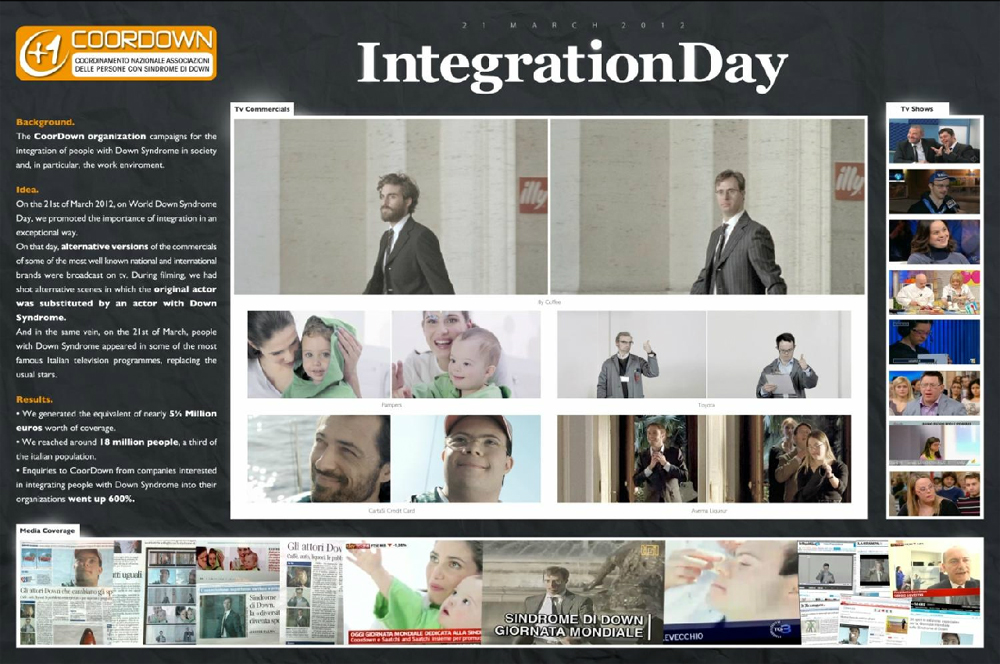1000x664 pixels.
Task: Click the illy Coffee caption under top stills
Action: 549,302
